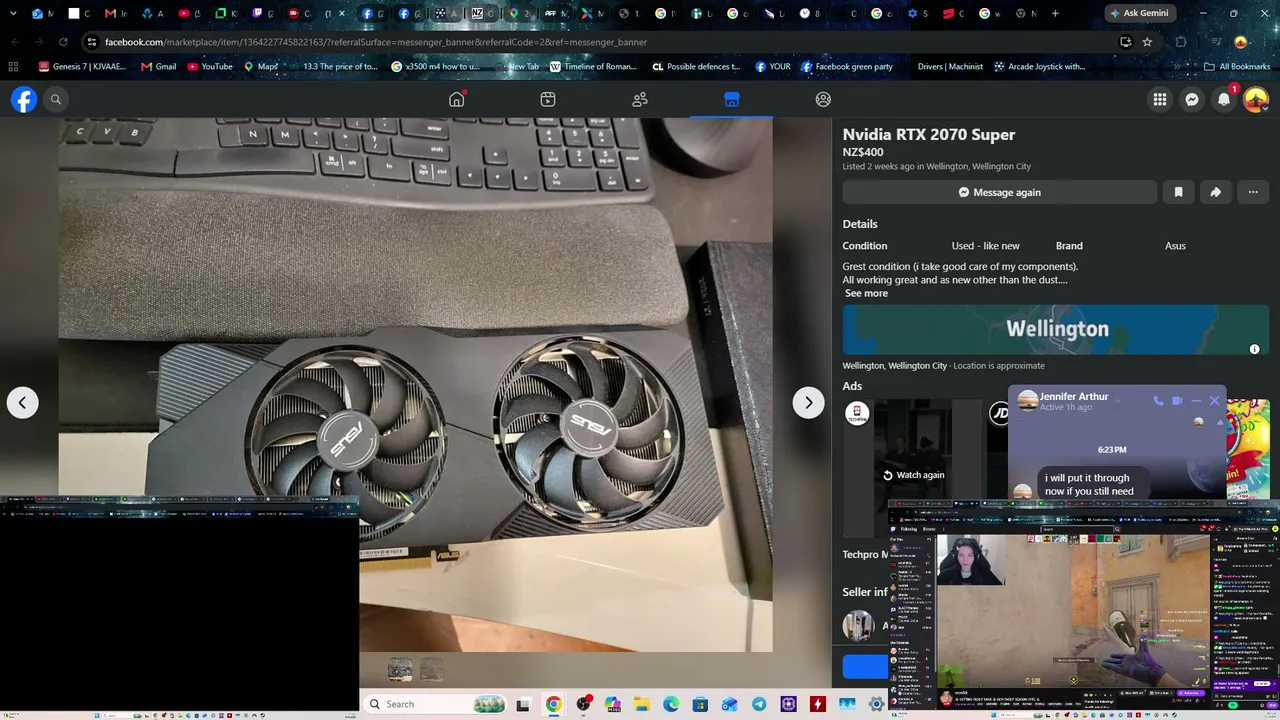This screenshot has width=1280, height=720.
Task: Click Watch again on the ad video
Action: [x=913, y=475]
